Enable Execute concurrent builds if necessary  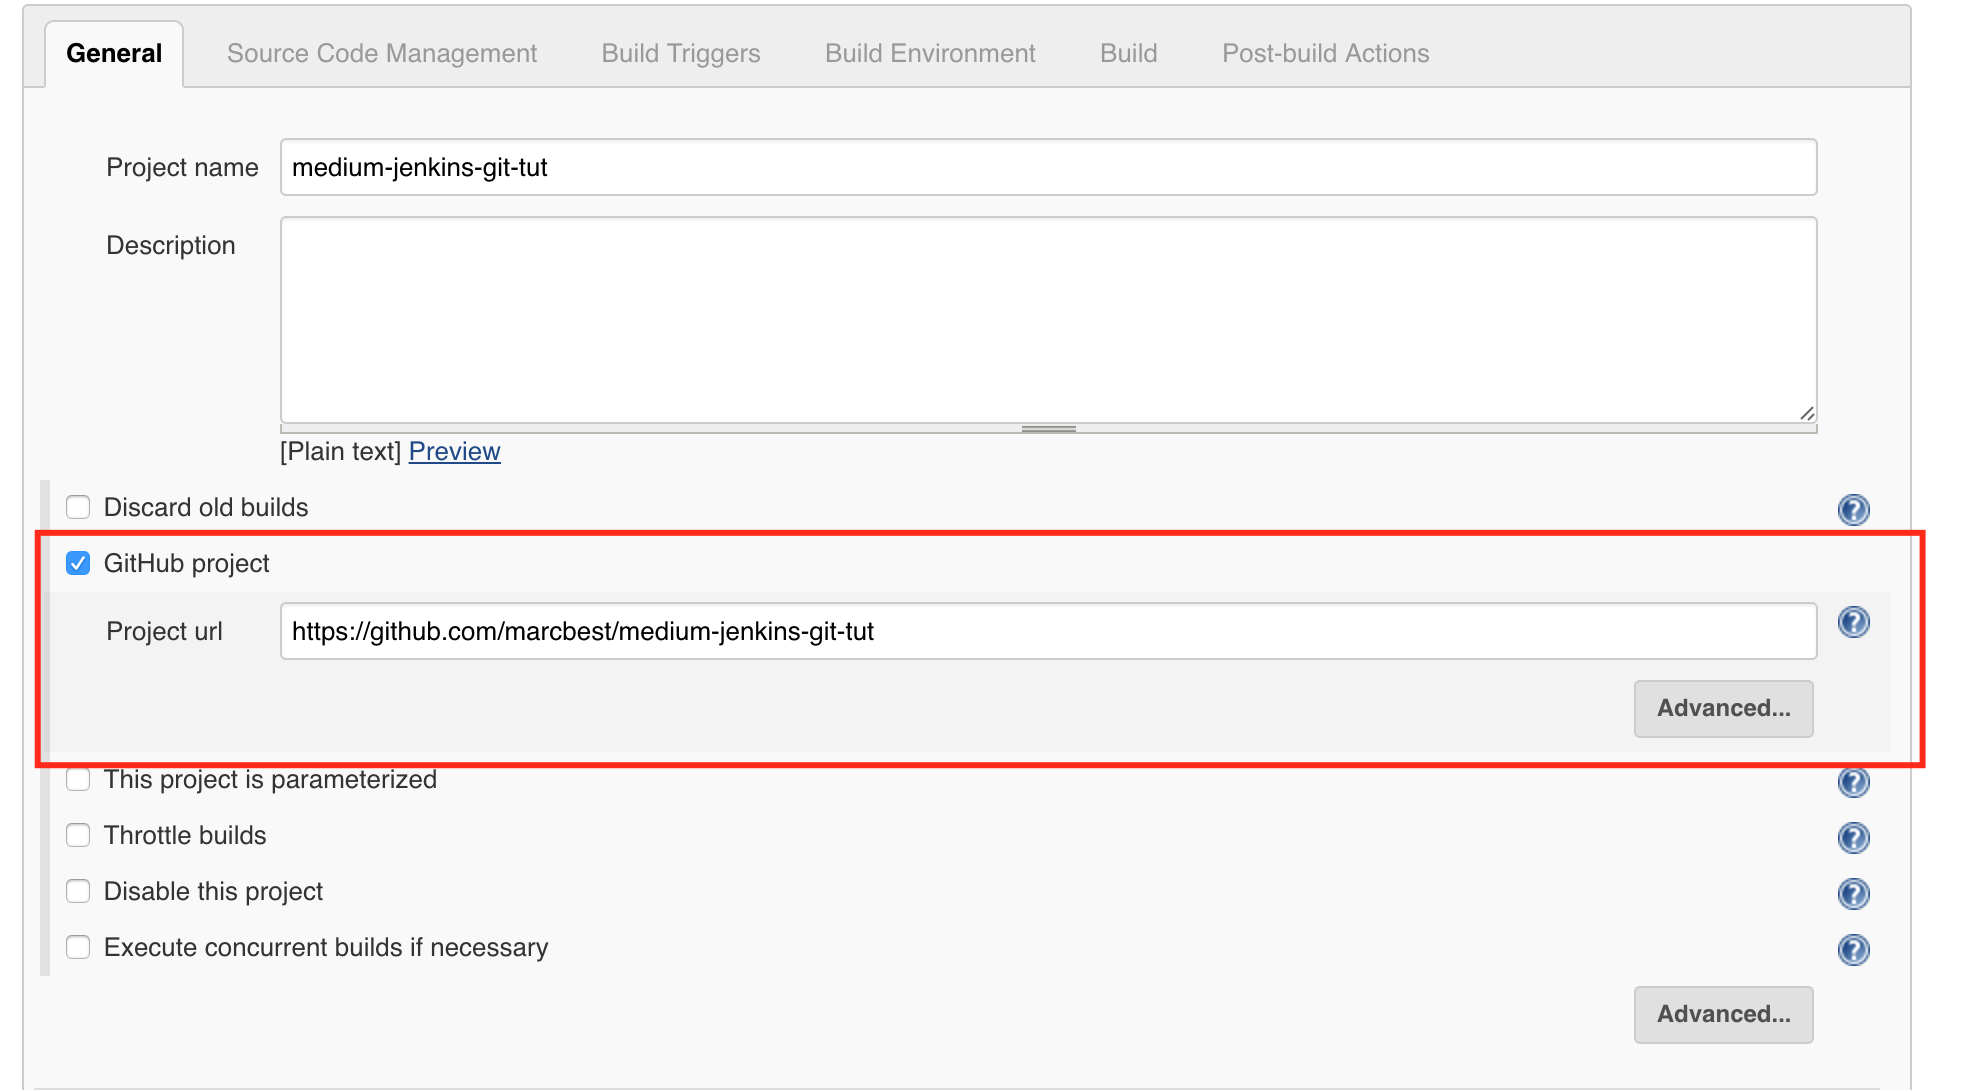pos(78,947)
